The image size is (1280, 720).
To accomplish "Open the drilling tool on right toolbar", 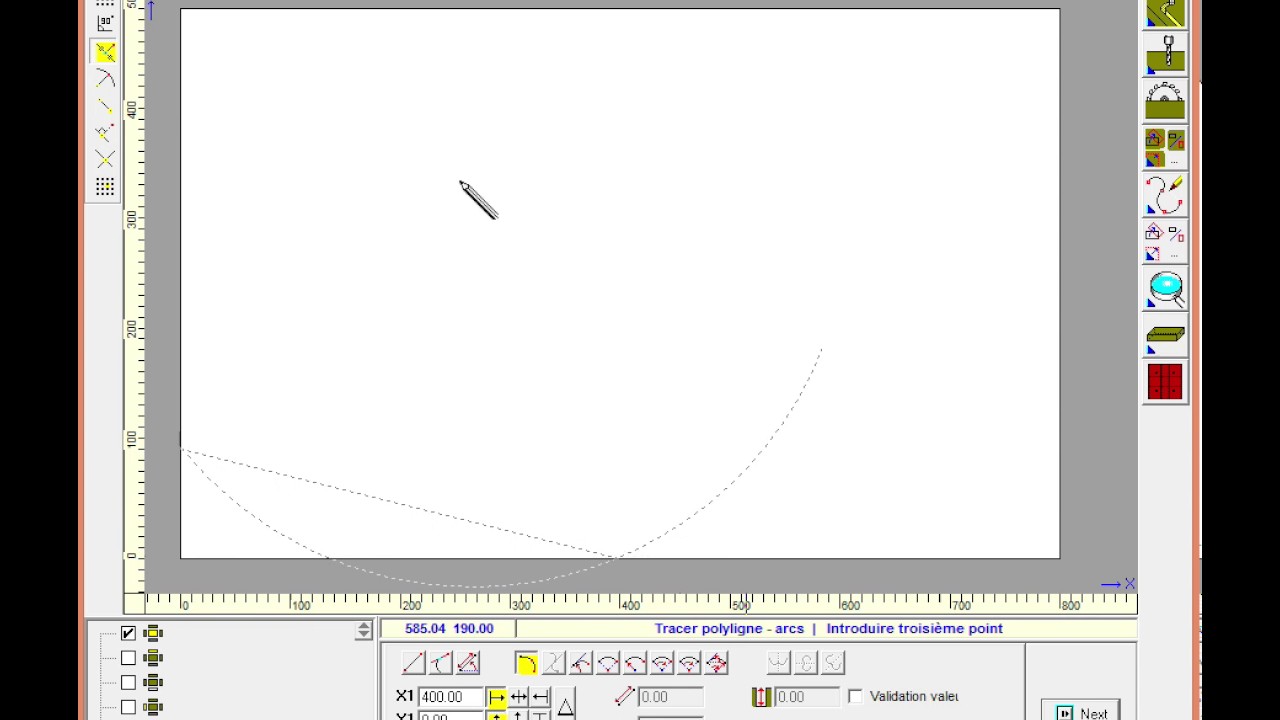I will [1165, 55].
